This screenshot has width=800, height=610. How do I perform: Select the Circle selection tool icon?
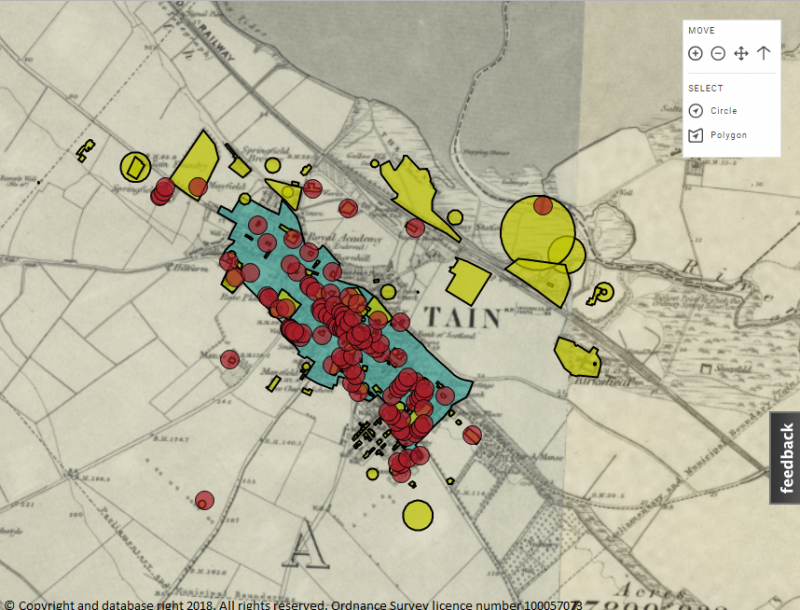[x=695, y=110]
